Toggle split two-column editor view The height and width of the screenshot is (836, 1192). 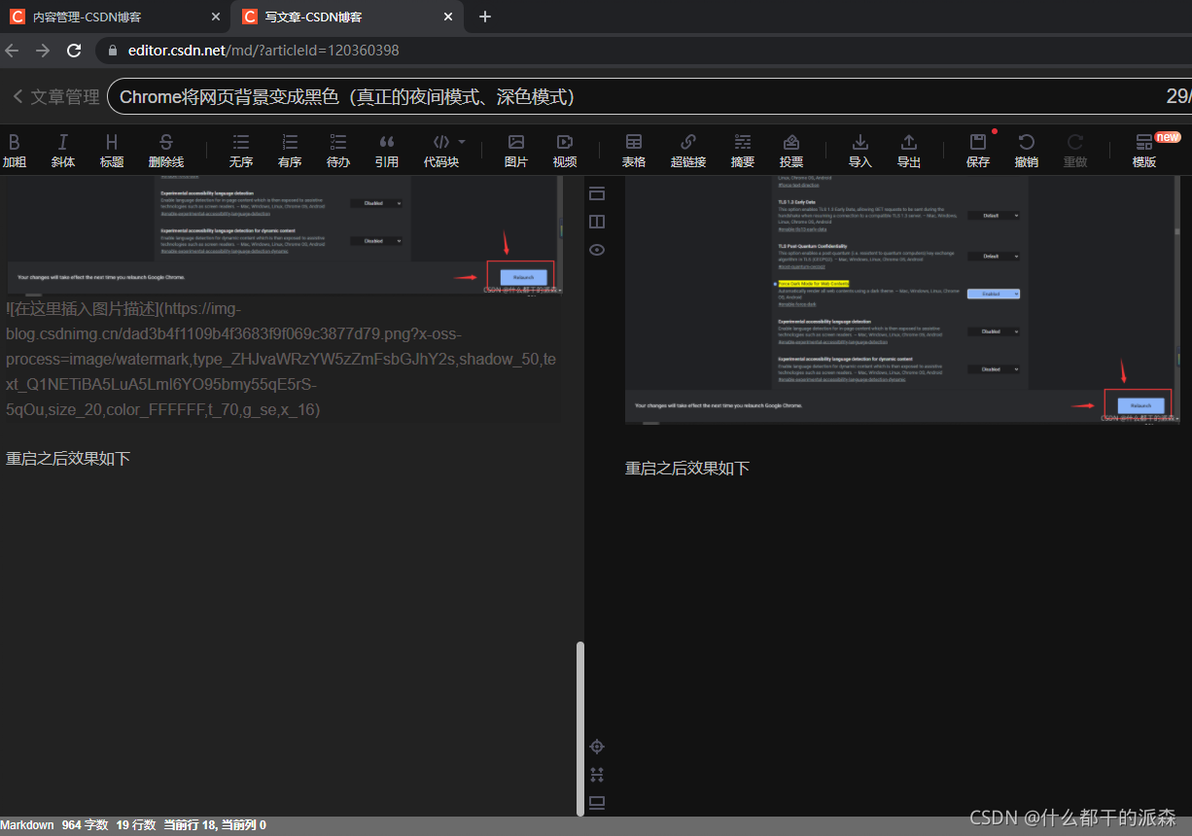(597, 222)
